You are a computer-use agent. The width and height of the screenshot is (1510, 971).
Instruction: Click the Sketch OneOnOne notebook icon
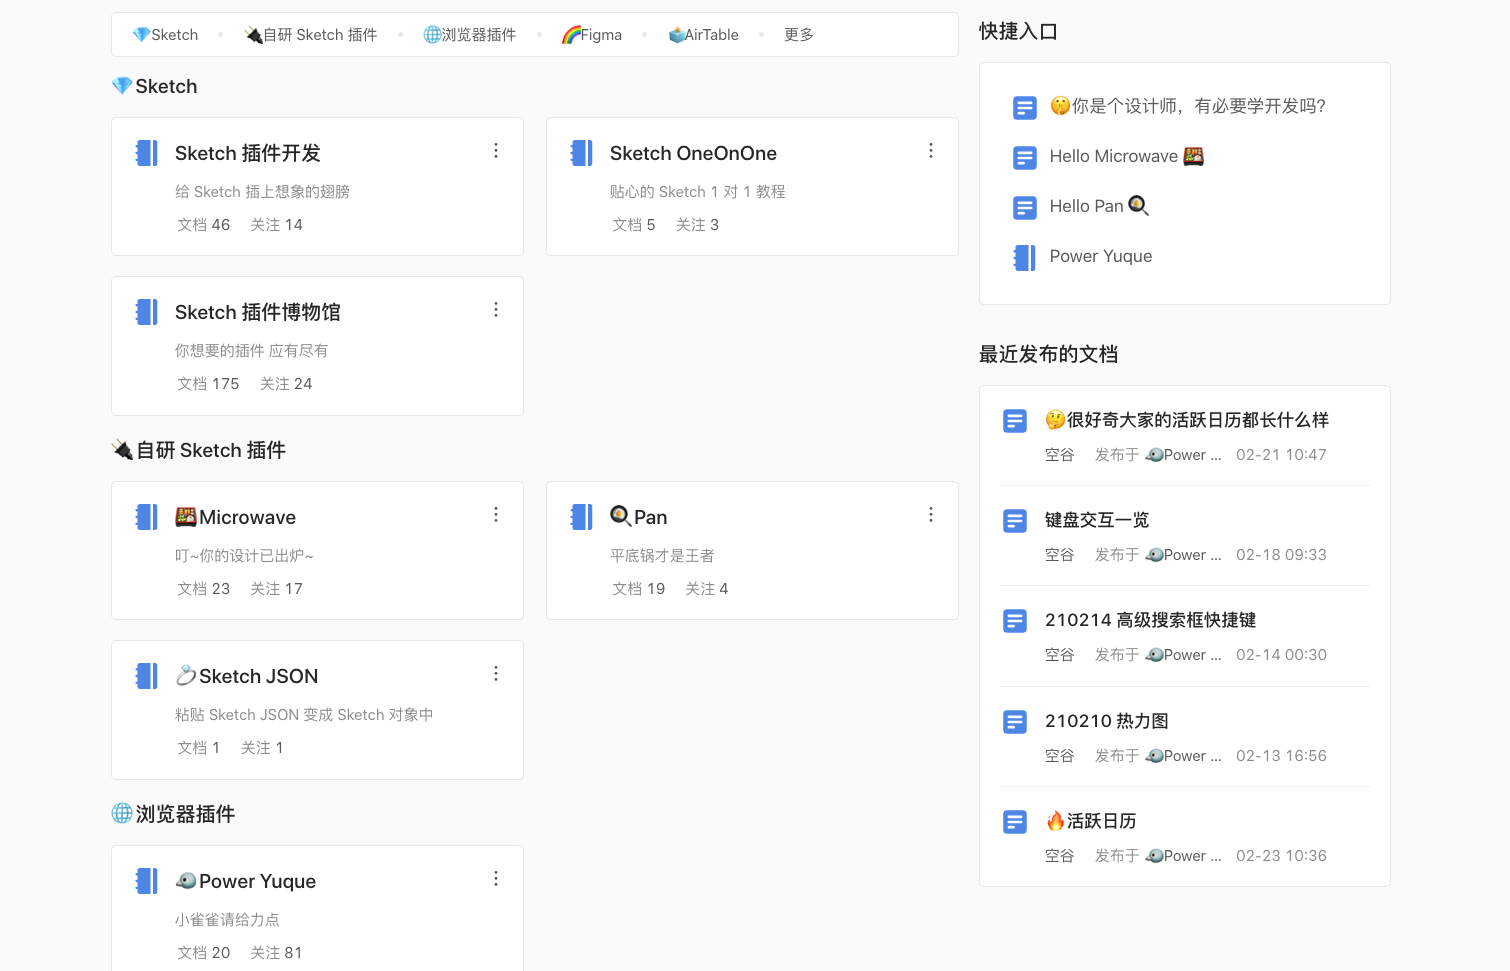(581, 153)
